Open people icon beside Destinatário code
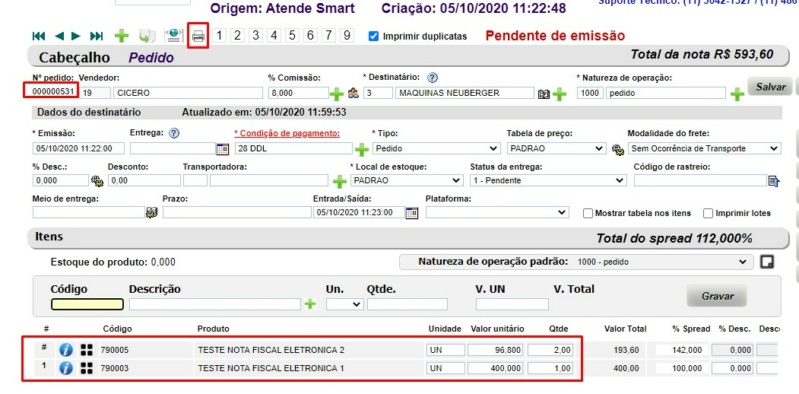Image resolution: width=799 pixels, height=394 pixels. coord(353,93)
